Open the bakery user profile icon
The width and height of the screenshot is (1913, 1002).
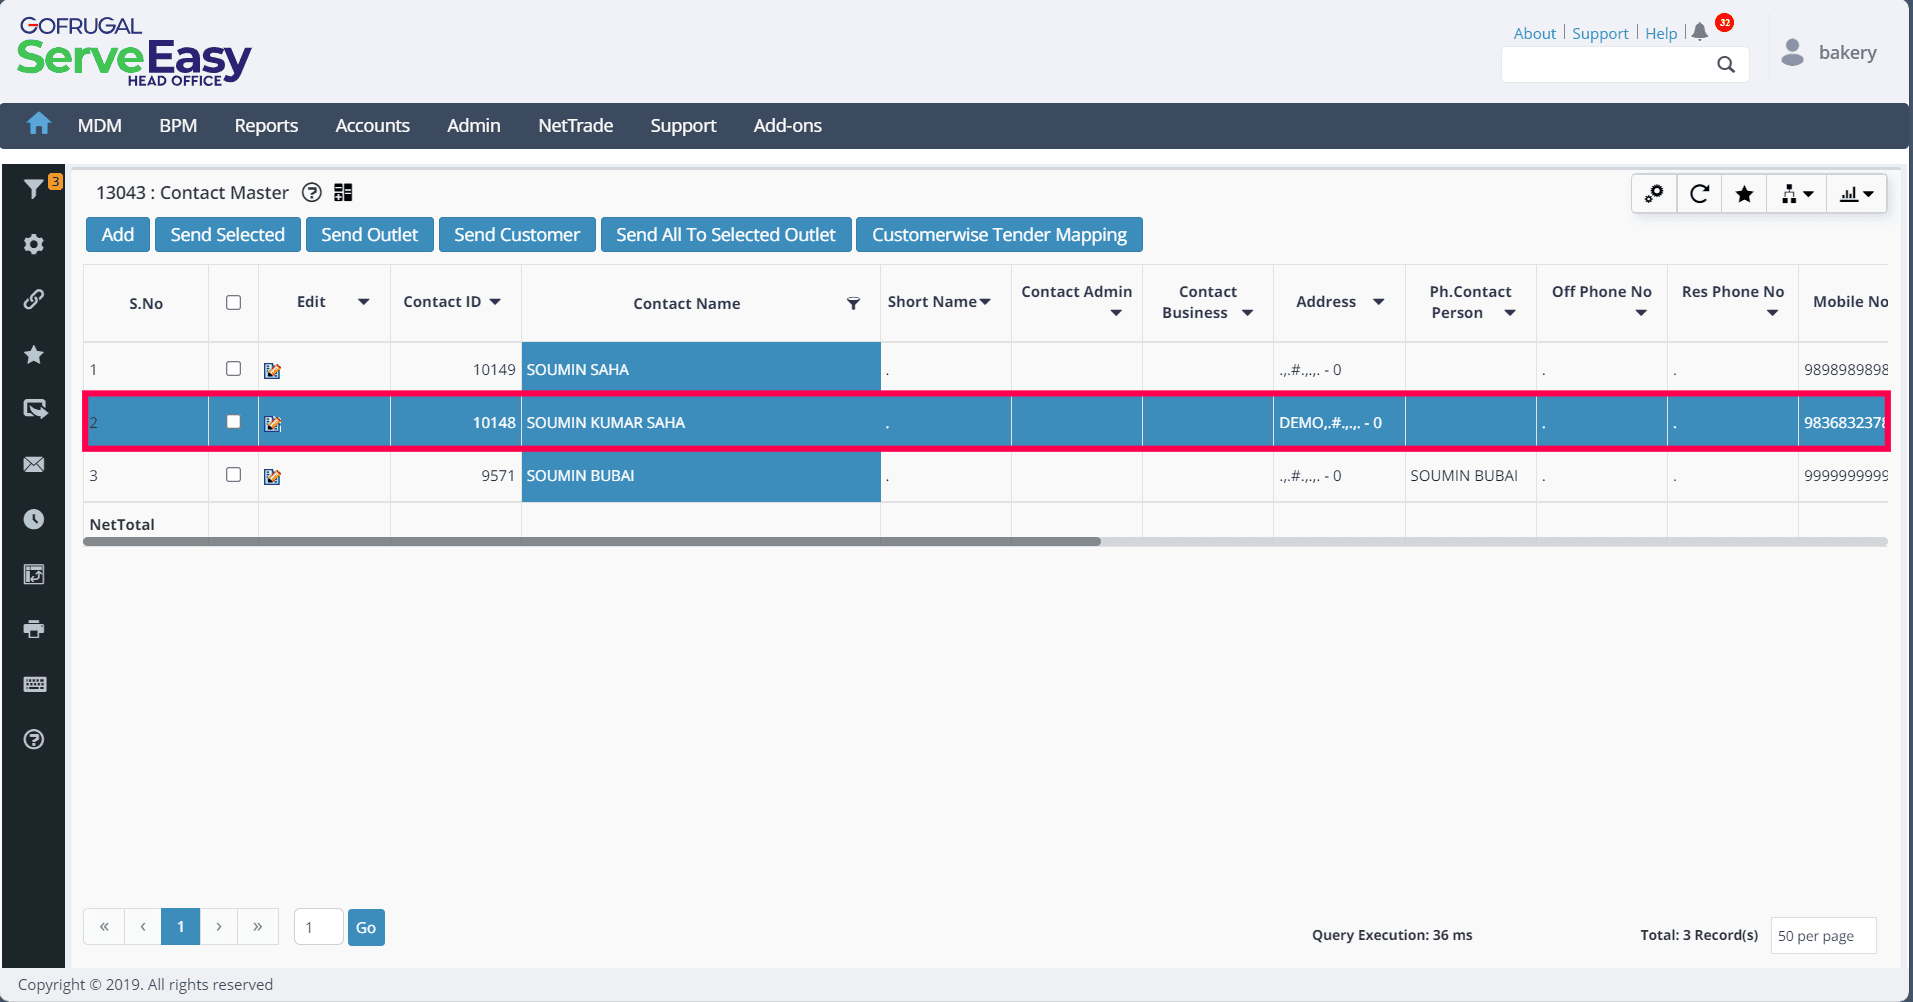[1793, 52]
